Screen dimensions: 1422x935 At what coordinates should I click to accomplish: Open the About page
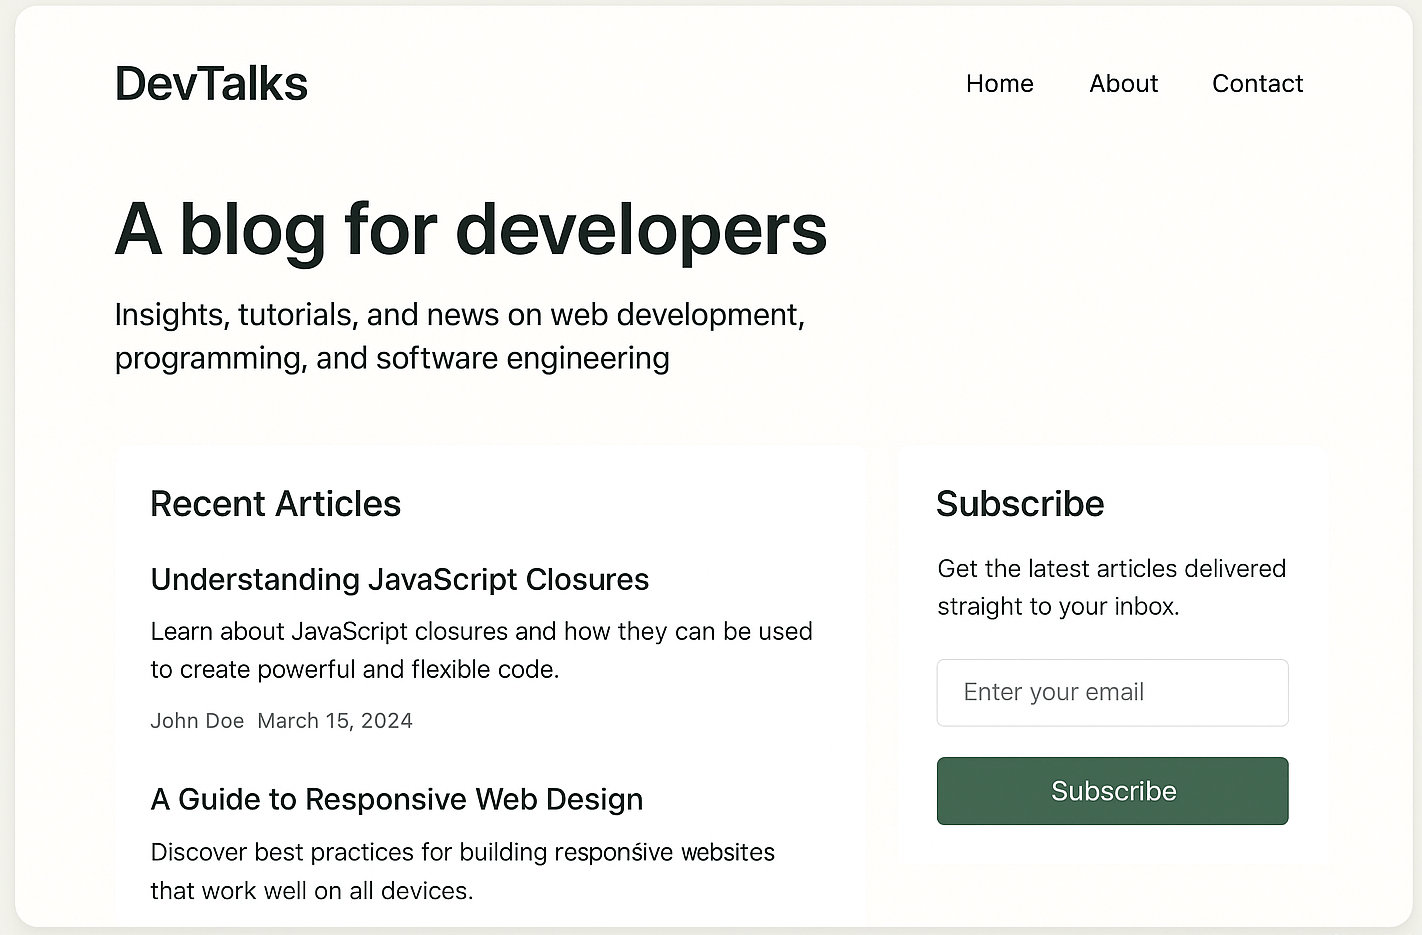click(x=1123, y=84)
